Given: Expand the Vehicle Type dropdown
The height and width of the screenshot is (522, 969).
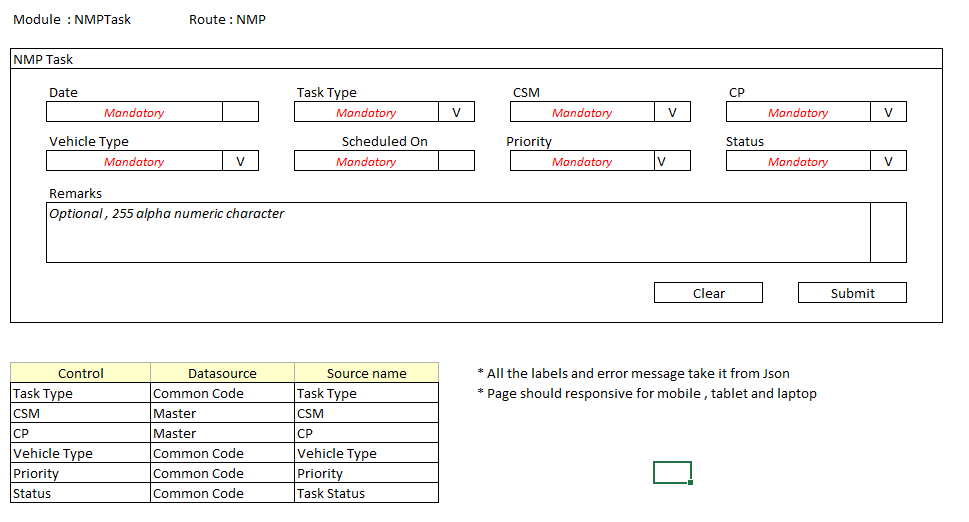Looking at the screenshot, I should click(240, 161).
